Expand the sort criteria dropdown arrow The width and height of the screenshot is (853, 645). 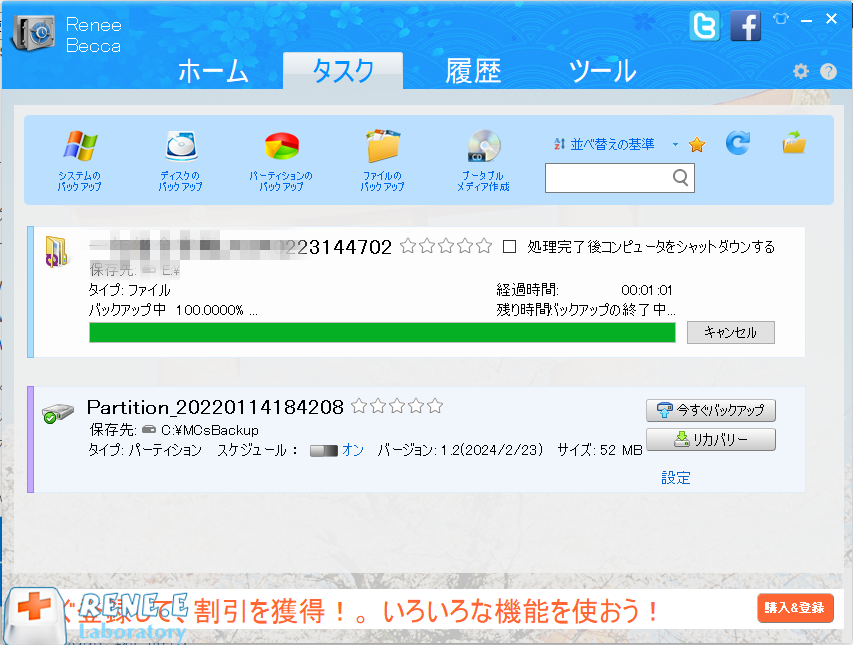tap(675, 145)
